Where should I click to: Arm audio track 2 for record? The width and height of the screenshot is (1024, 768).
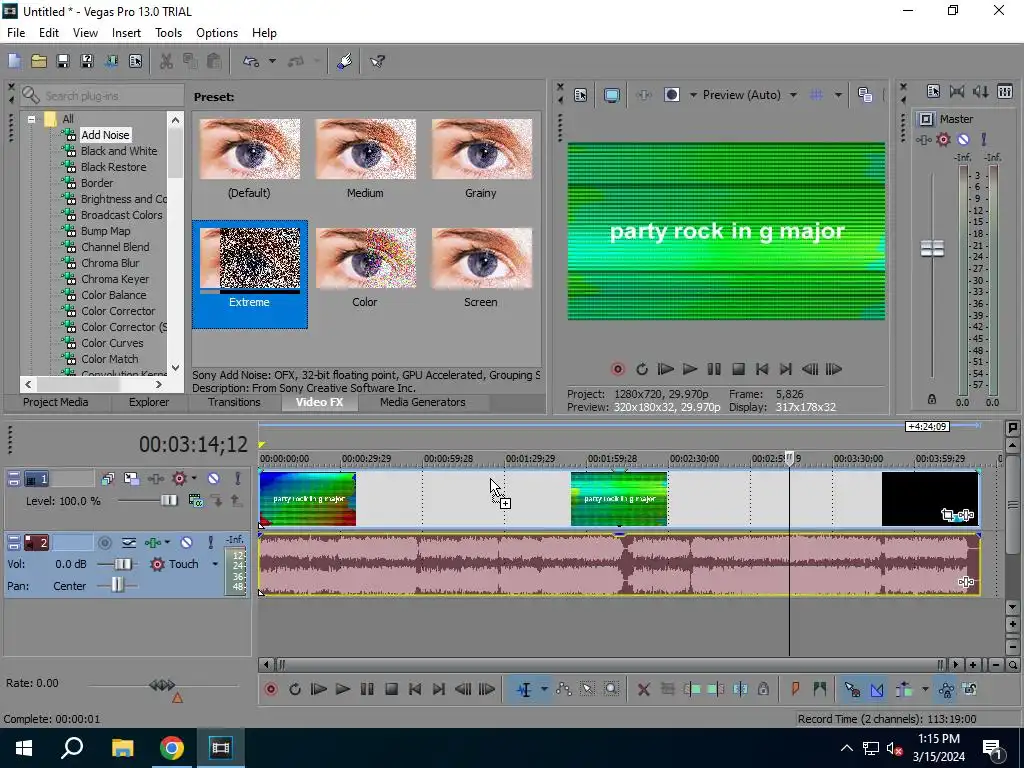(x=104, y=542)
